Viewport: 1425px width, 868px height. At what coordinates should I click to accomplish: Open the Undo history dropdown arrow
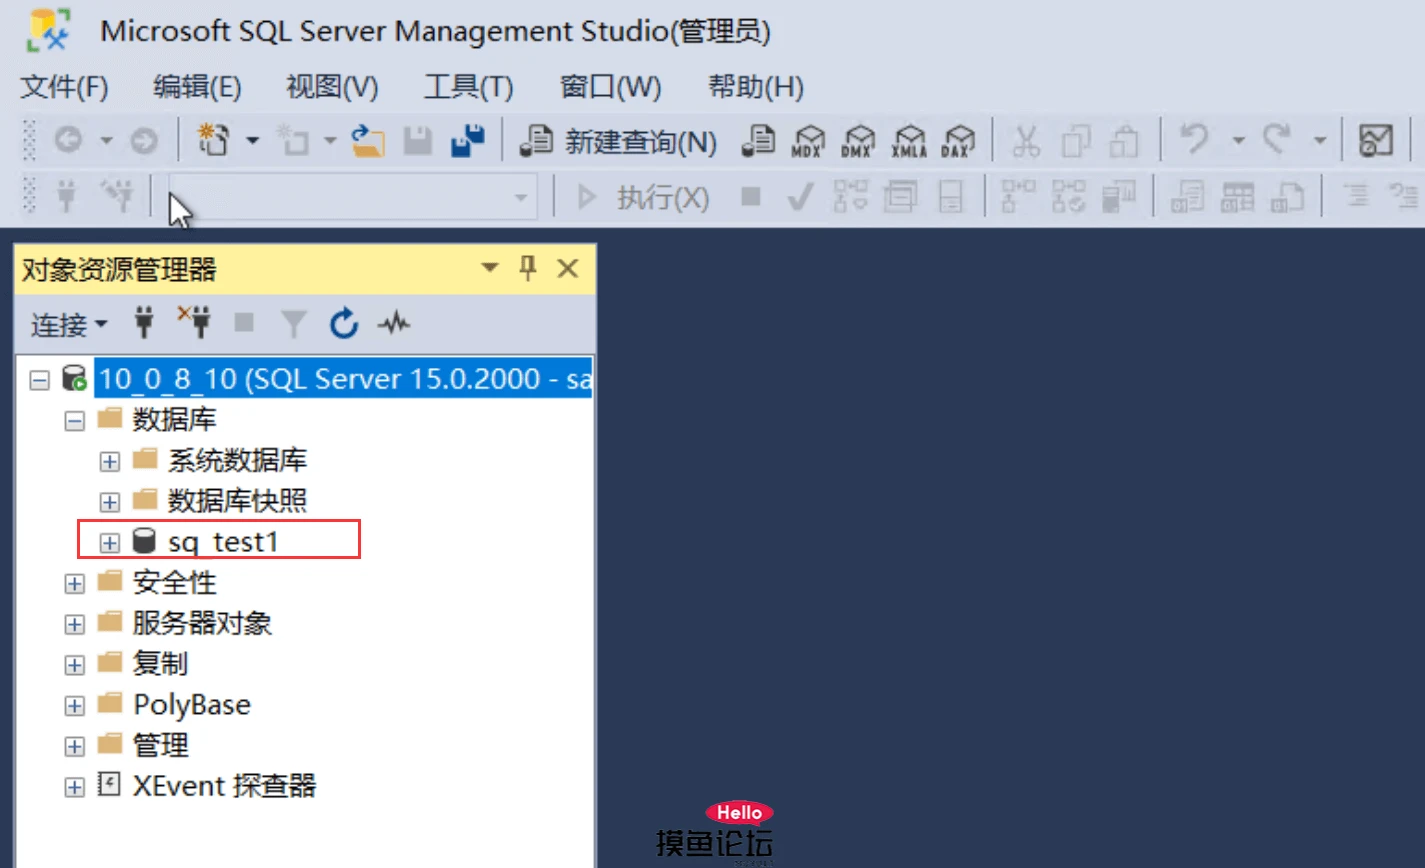pyautogui.click(x=1238, y=141)
